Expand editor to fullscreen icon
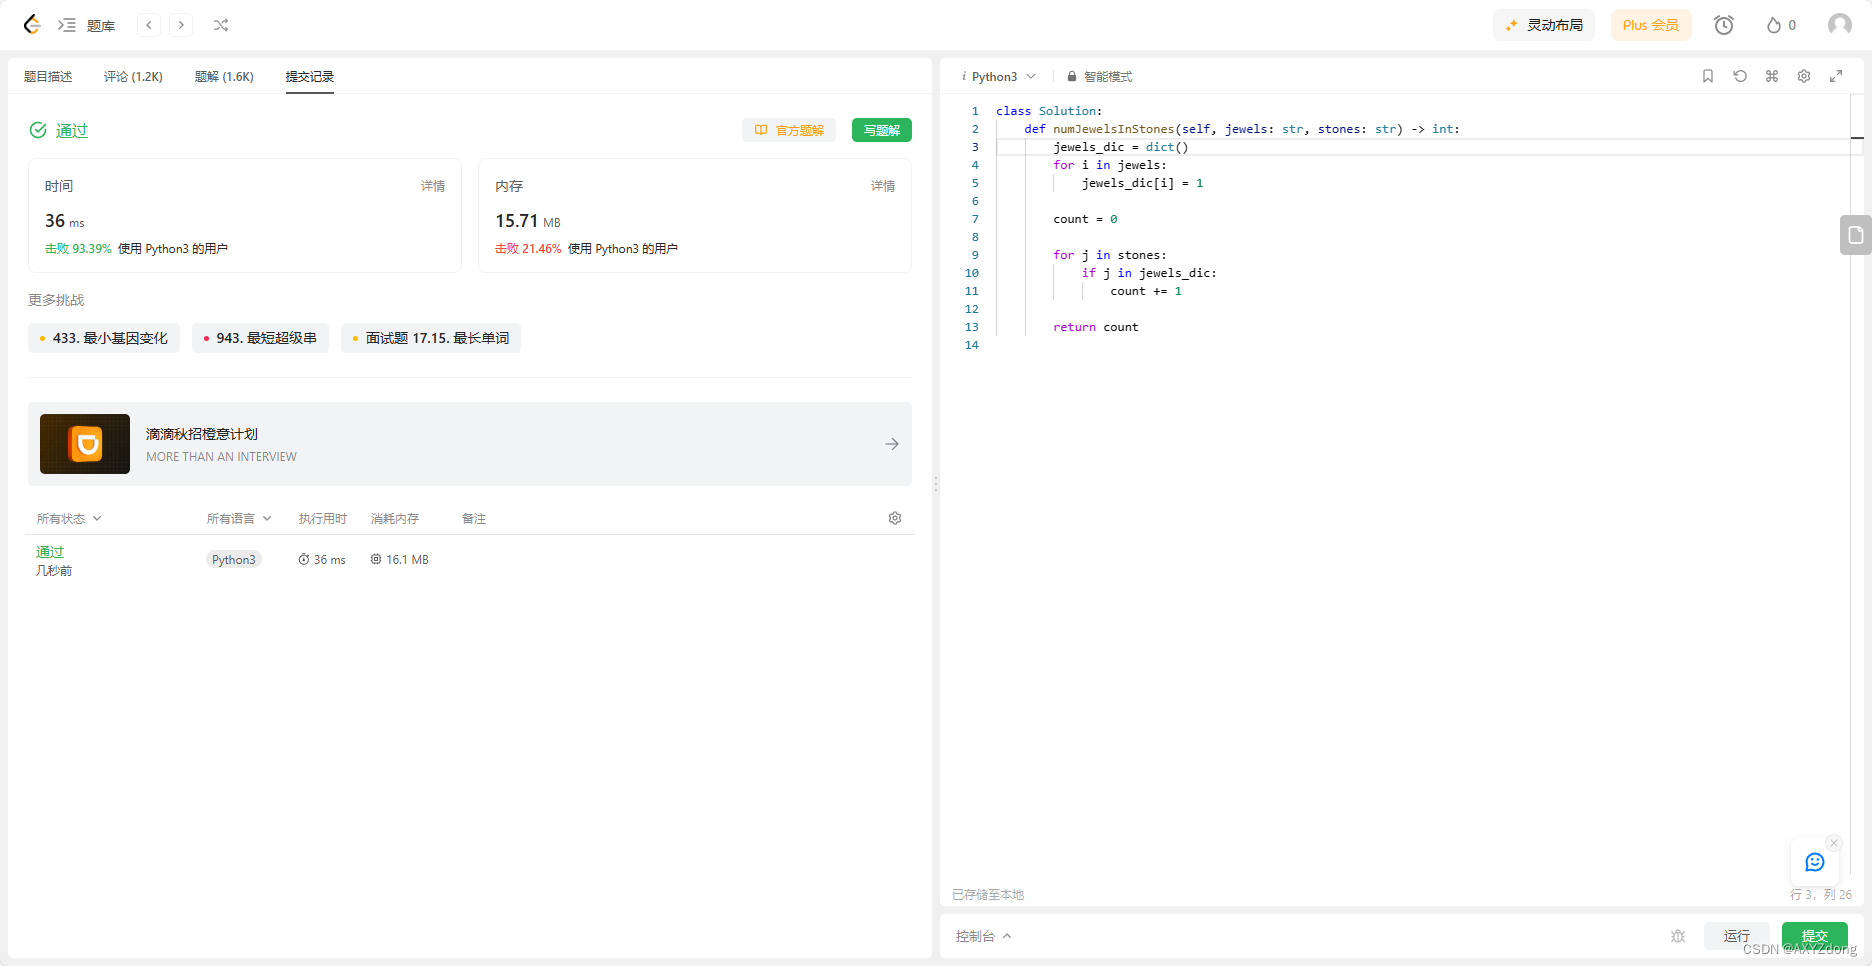This screenshot has height=966, width=1872. pyautogui.click(x=1836, y=76)
